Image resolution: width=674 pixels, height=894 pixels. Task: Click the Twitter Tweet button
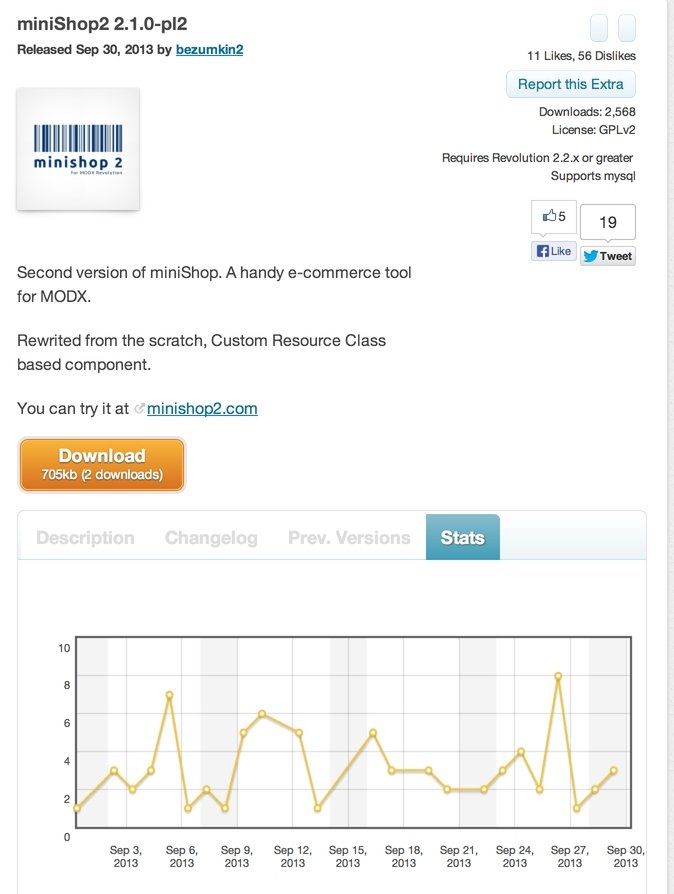[608, 256]
